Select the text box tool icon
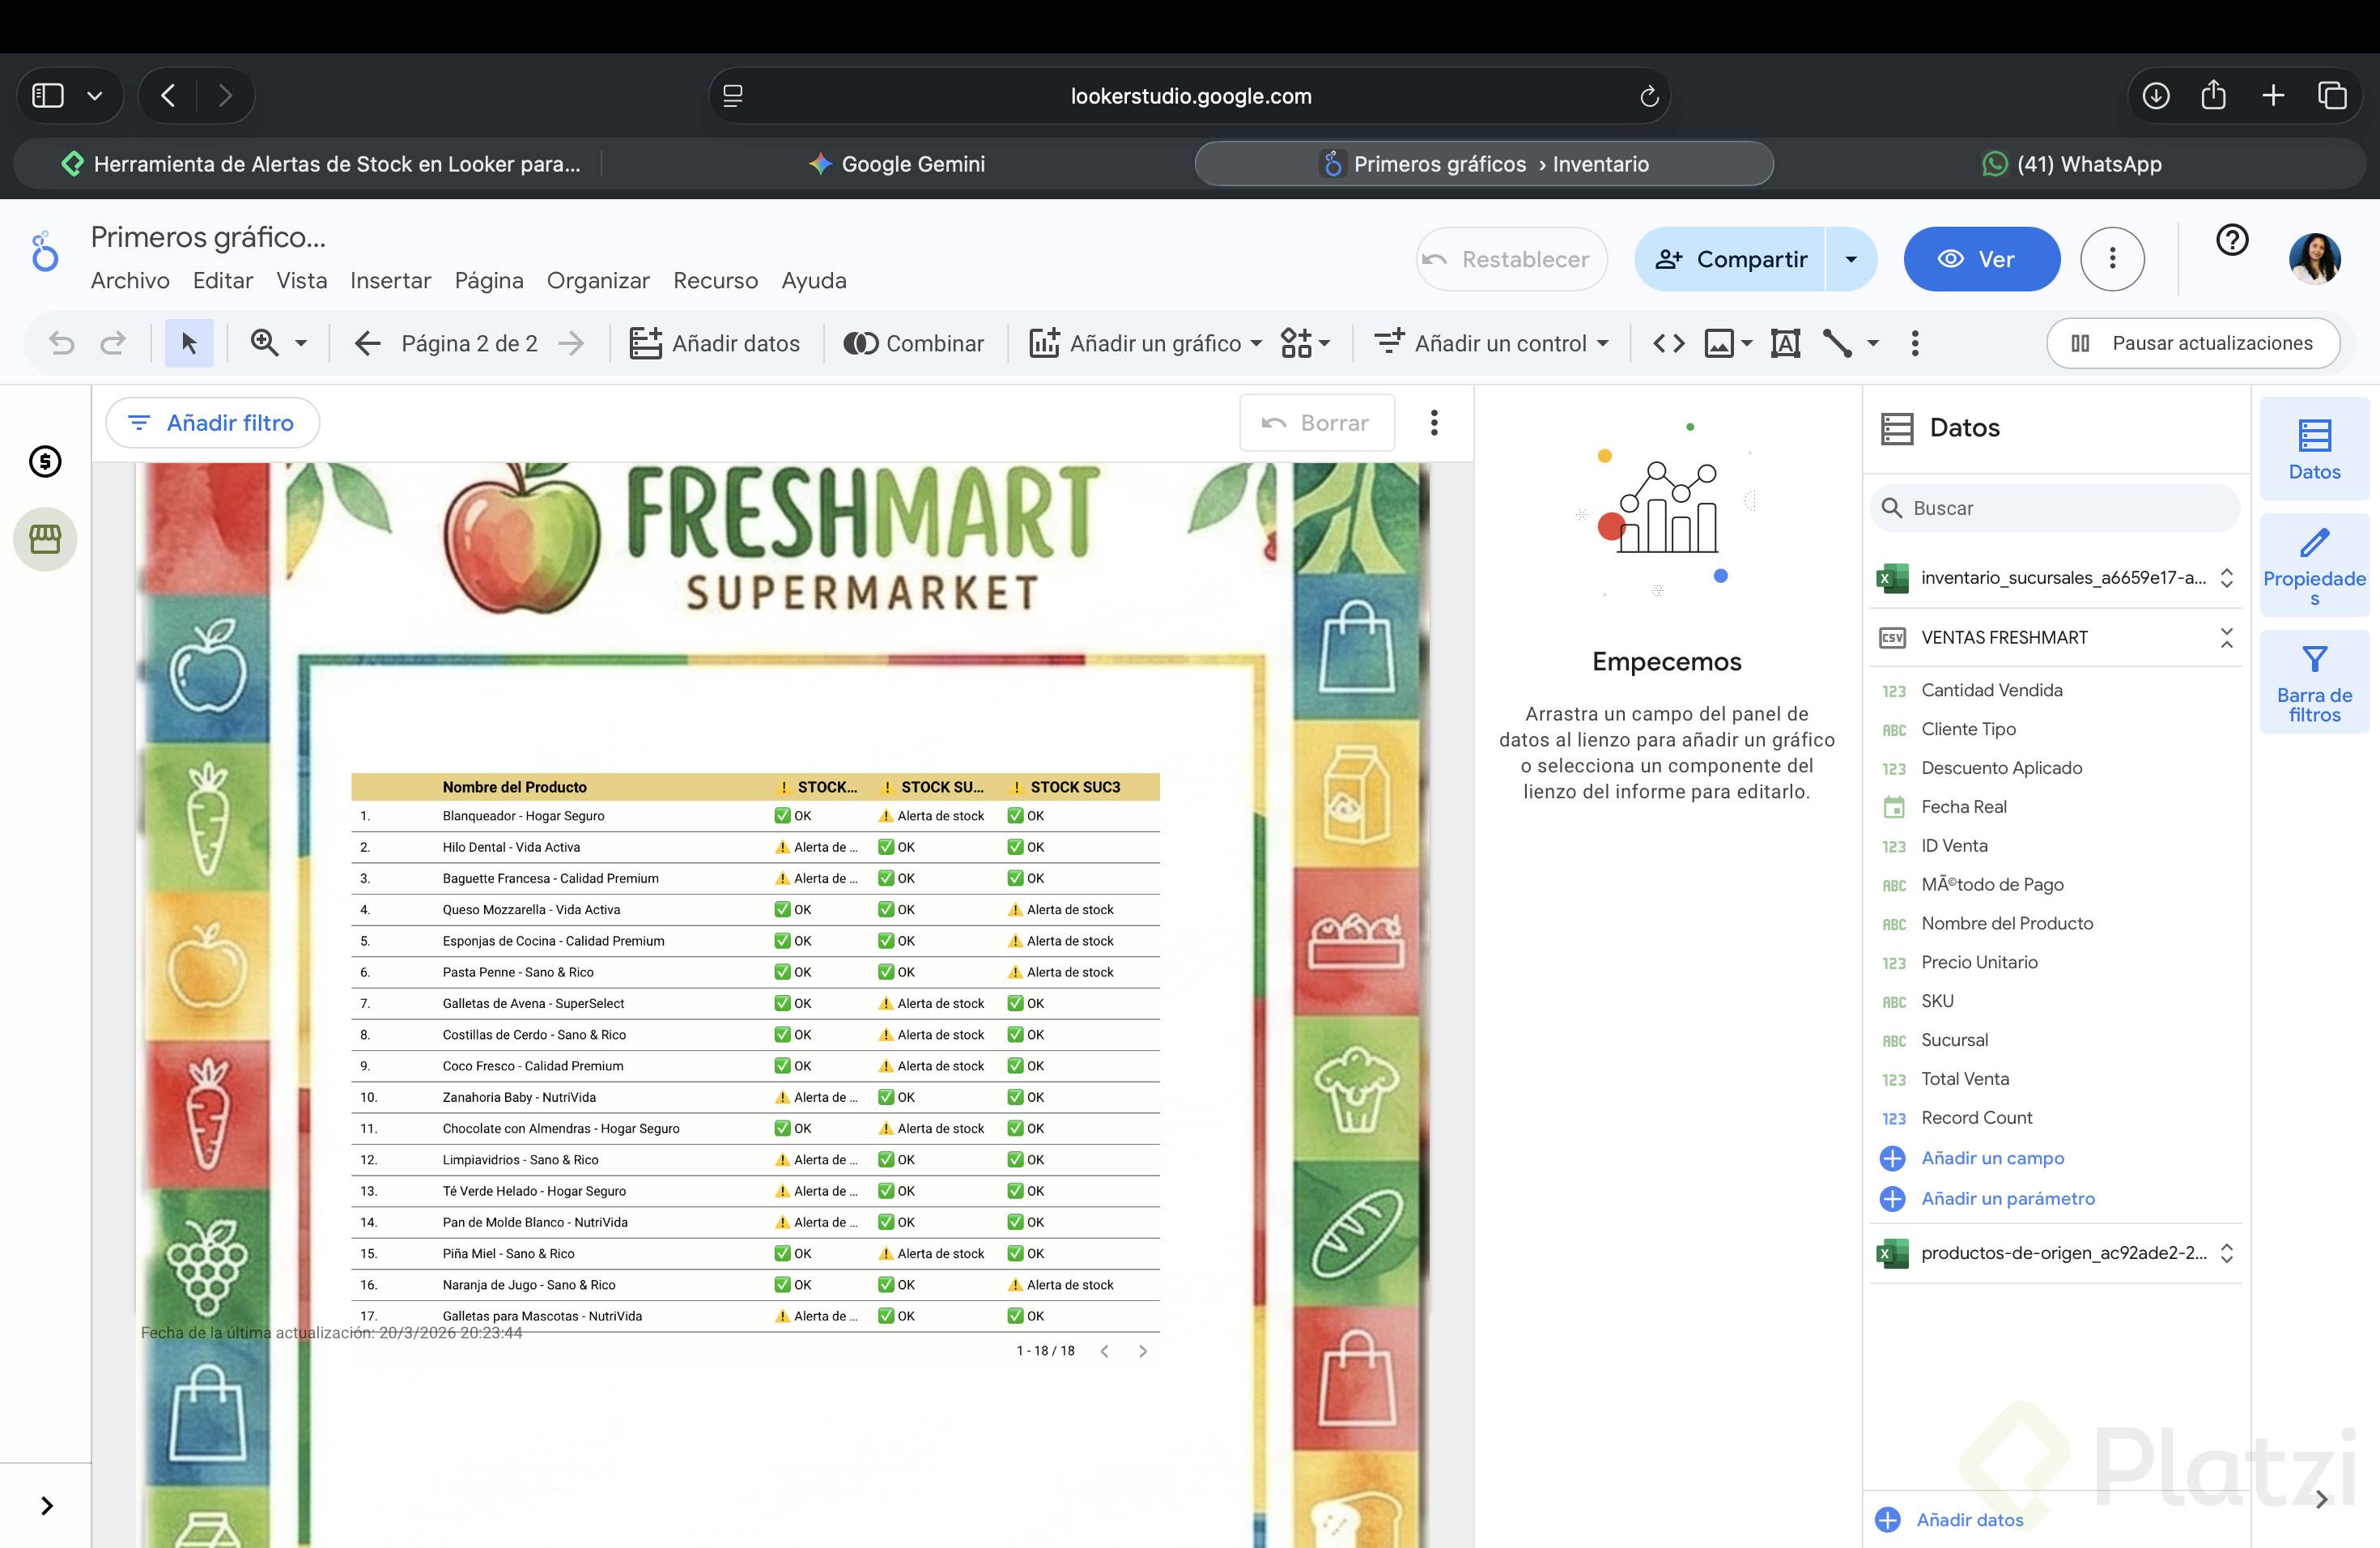This screenshot has width=2380, height=1548. [1785, 343]
